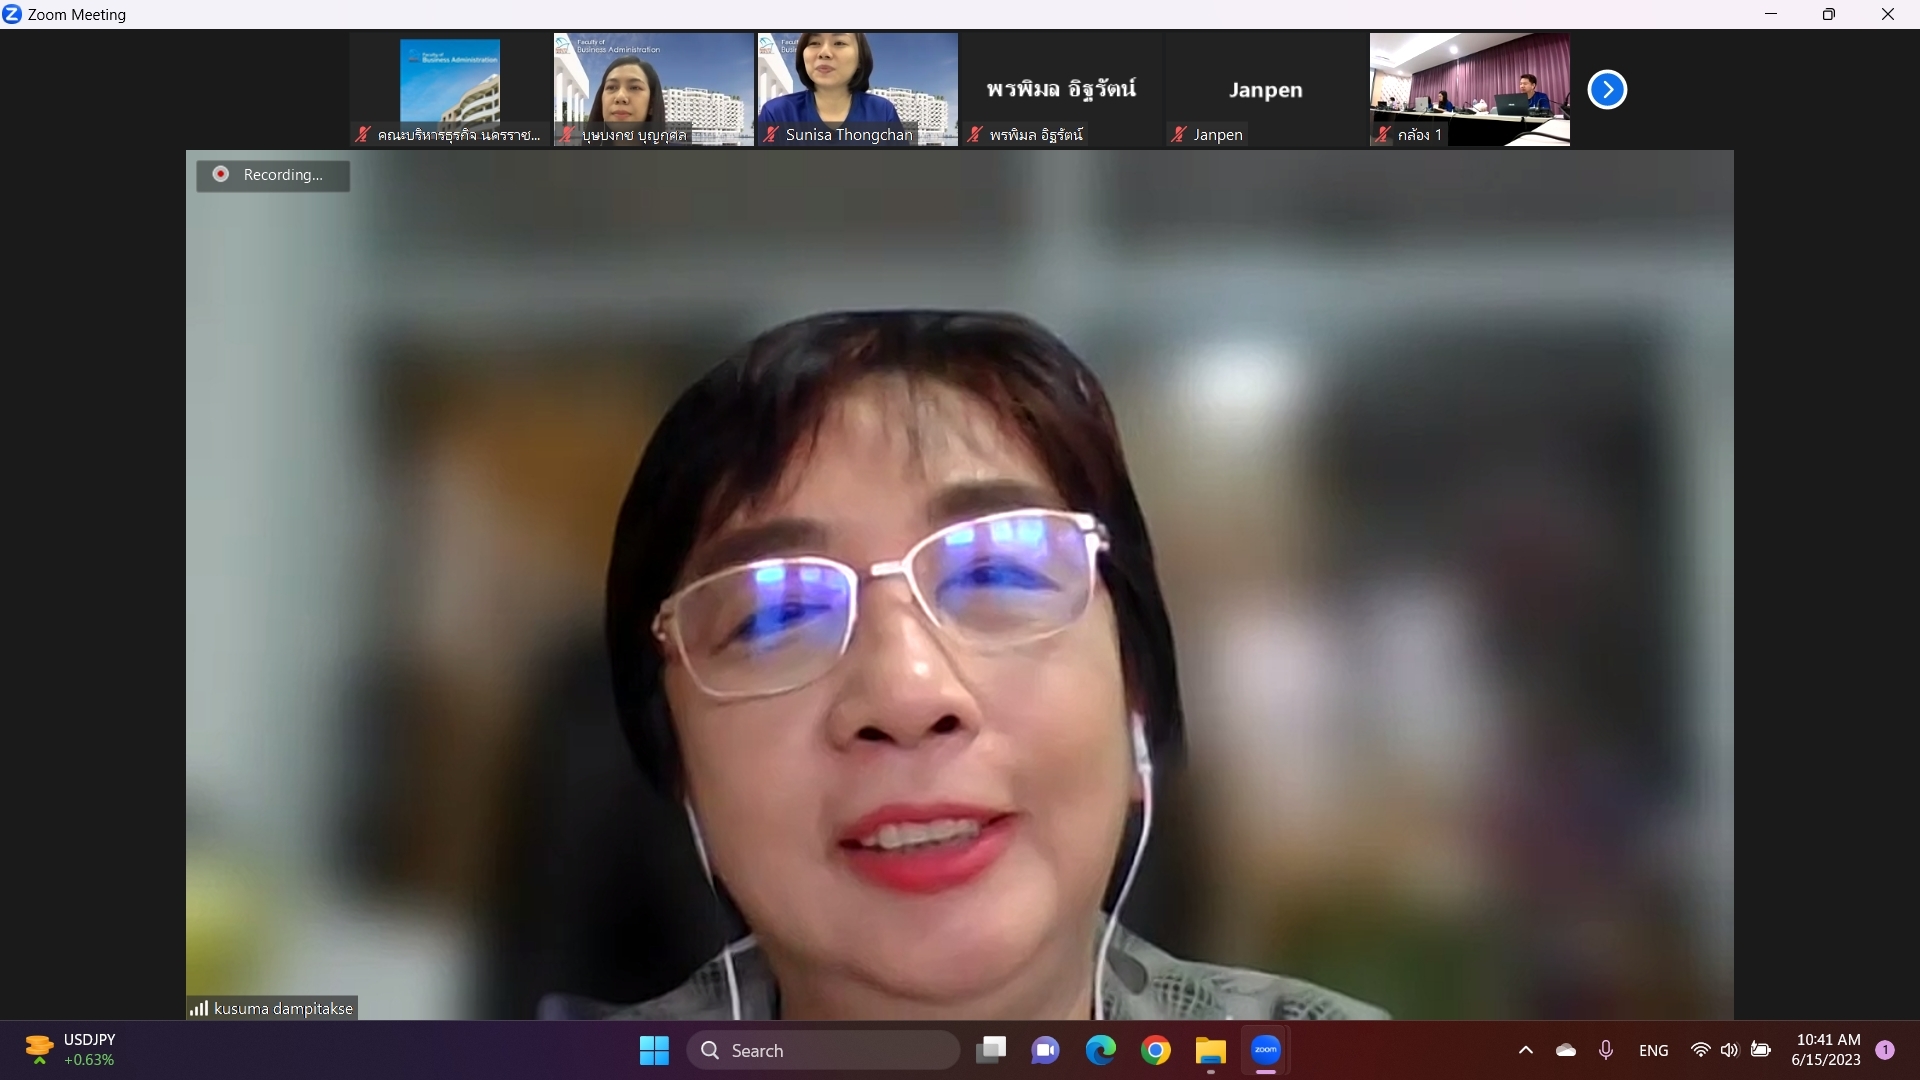Select the บุษบงกช participant video thumbnail
Screen dimensions: 1920x1080
654,89
